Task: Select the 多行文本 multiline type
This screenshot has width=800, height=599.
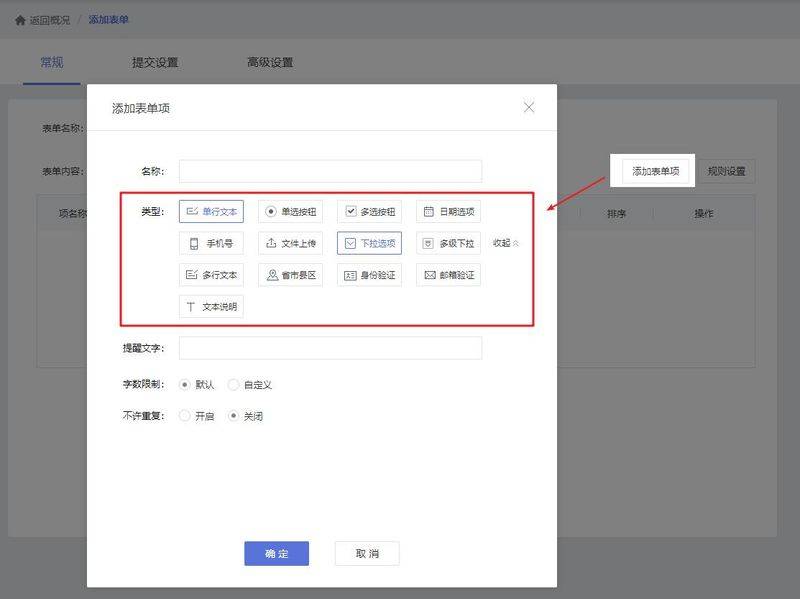Action: [211, 275]
